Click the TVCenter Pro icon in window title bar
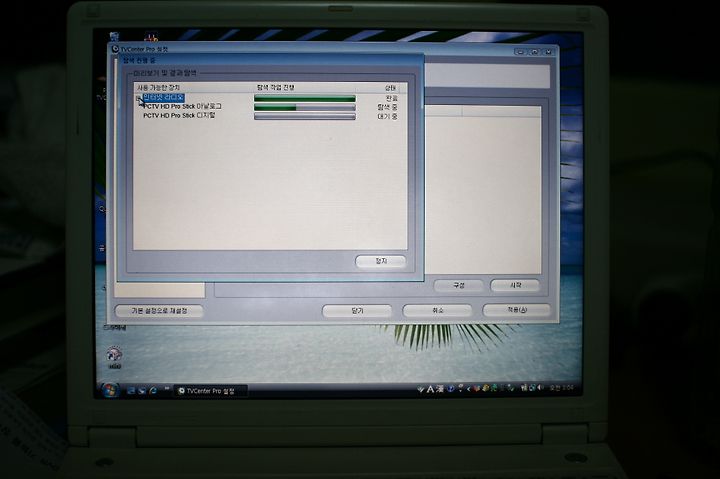The width and height of the screenshot is (720, 479). pyautogui.click(x=115, y=48)
